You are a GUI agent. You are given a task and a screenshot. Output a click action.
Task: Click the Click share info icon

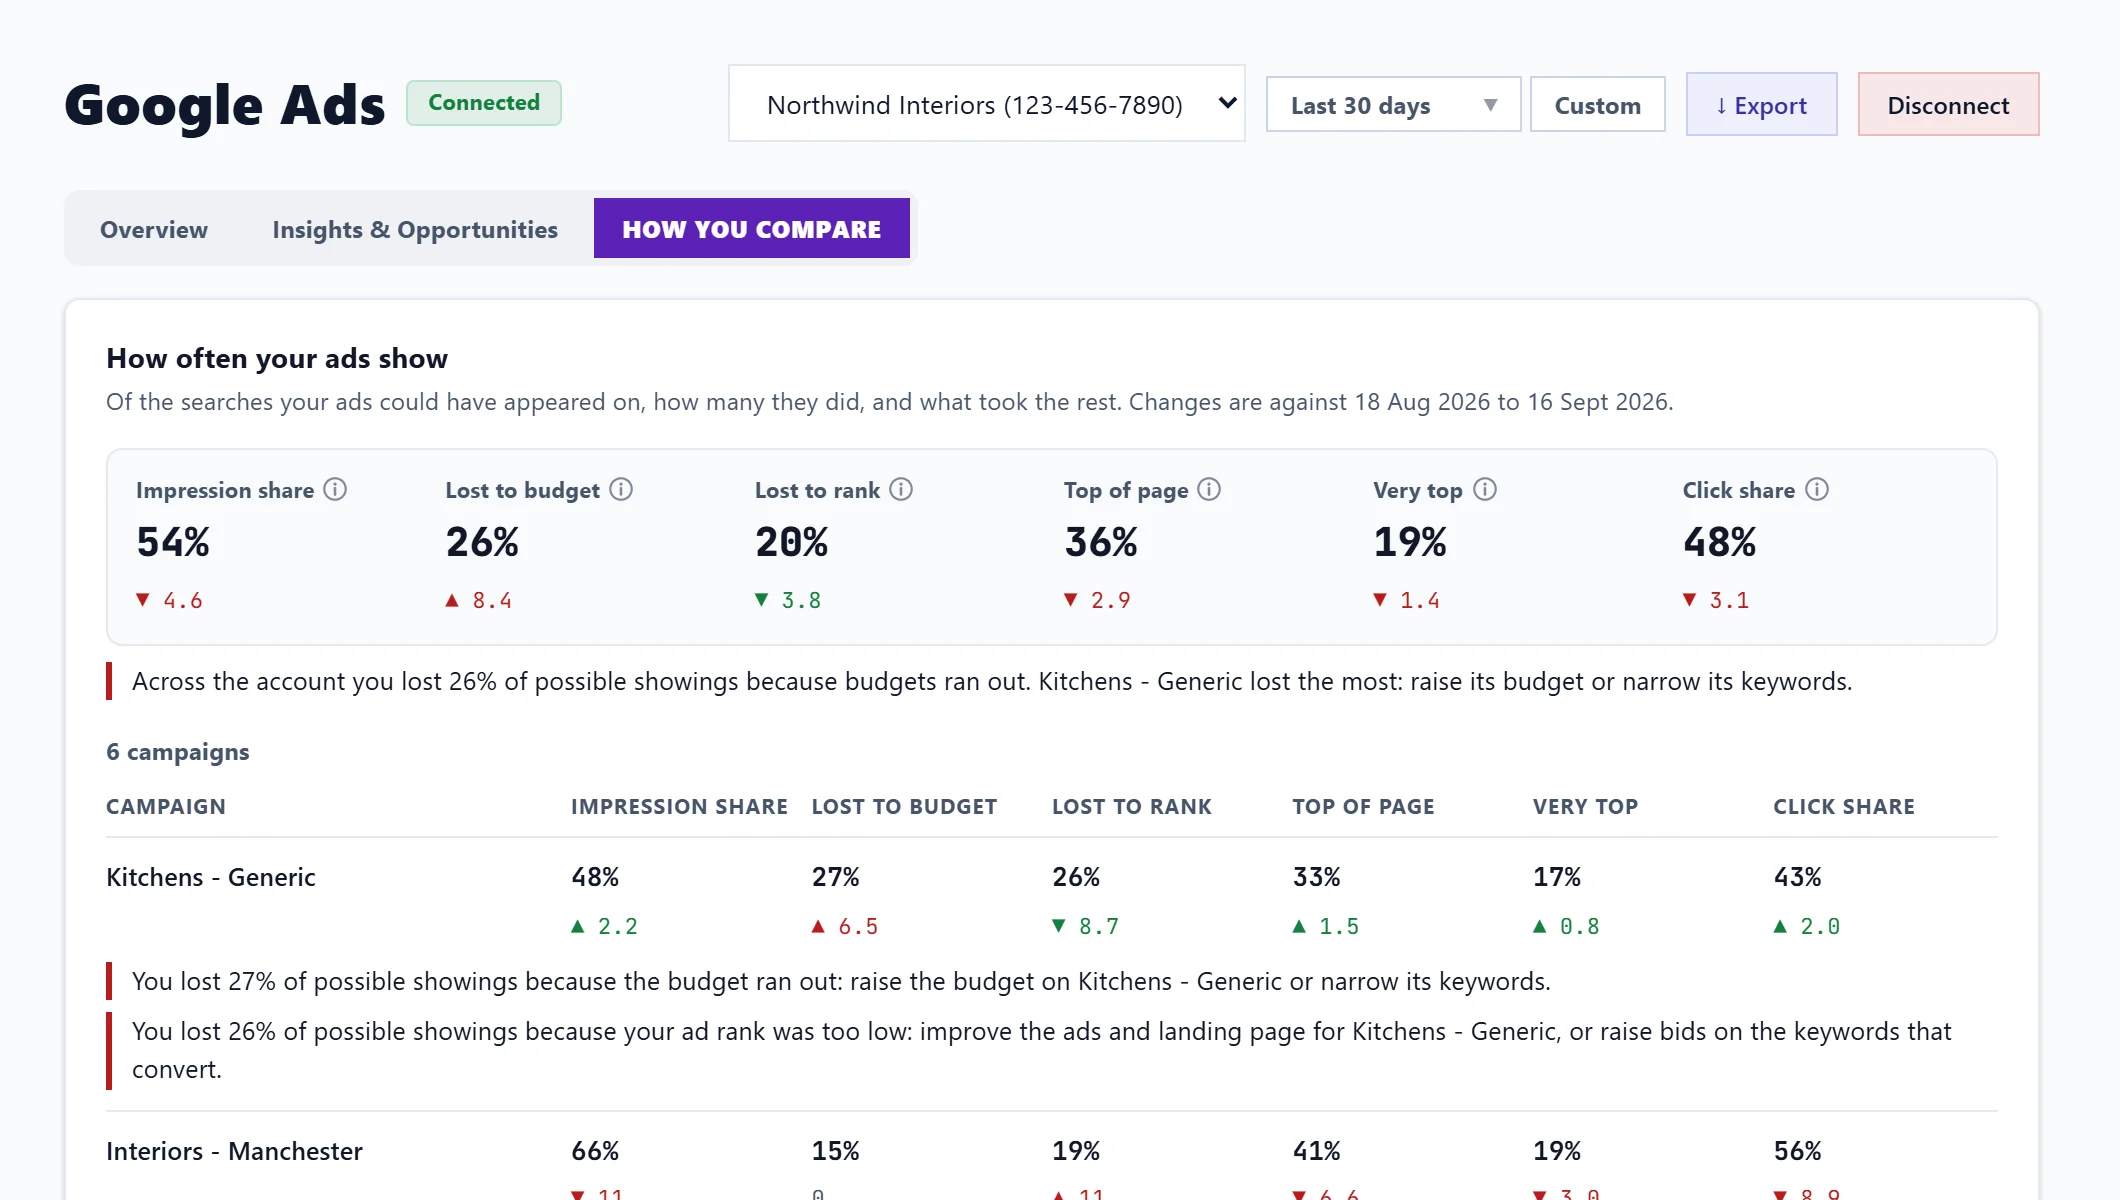(1817, 489)
